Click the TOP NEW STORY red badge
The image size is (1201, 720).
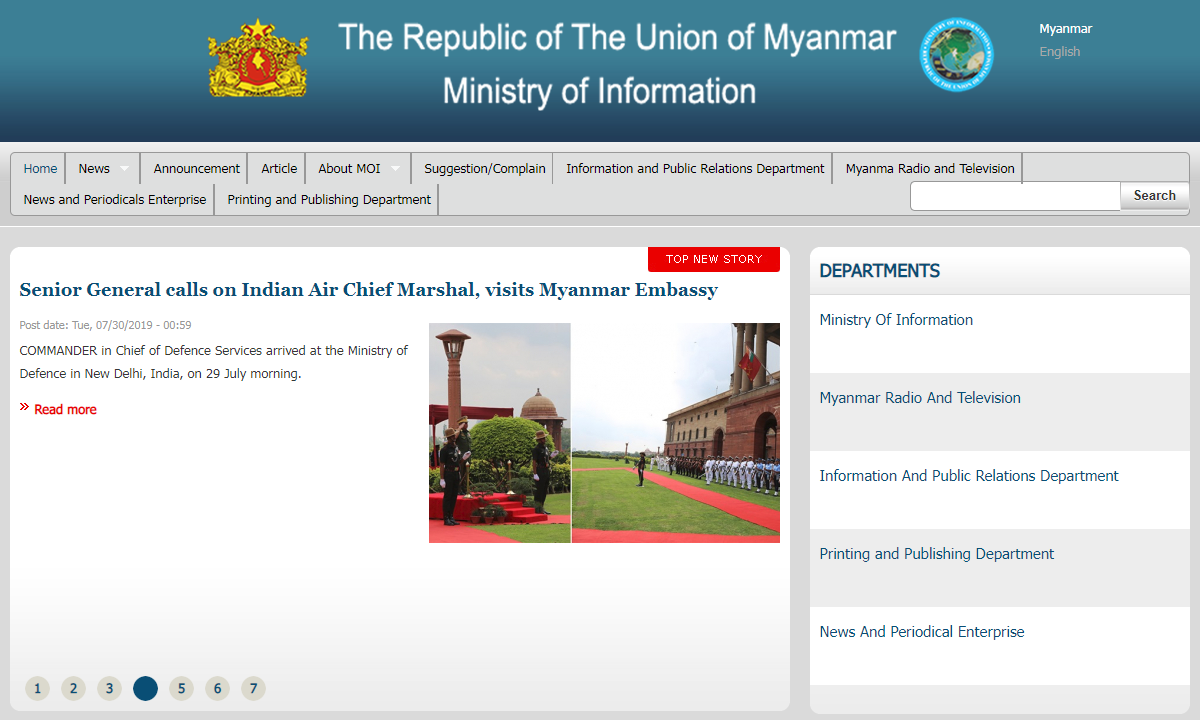tap(714, 259)
